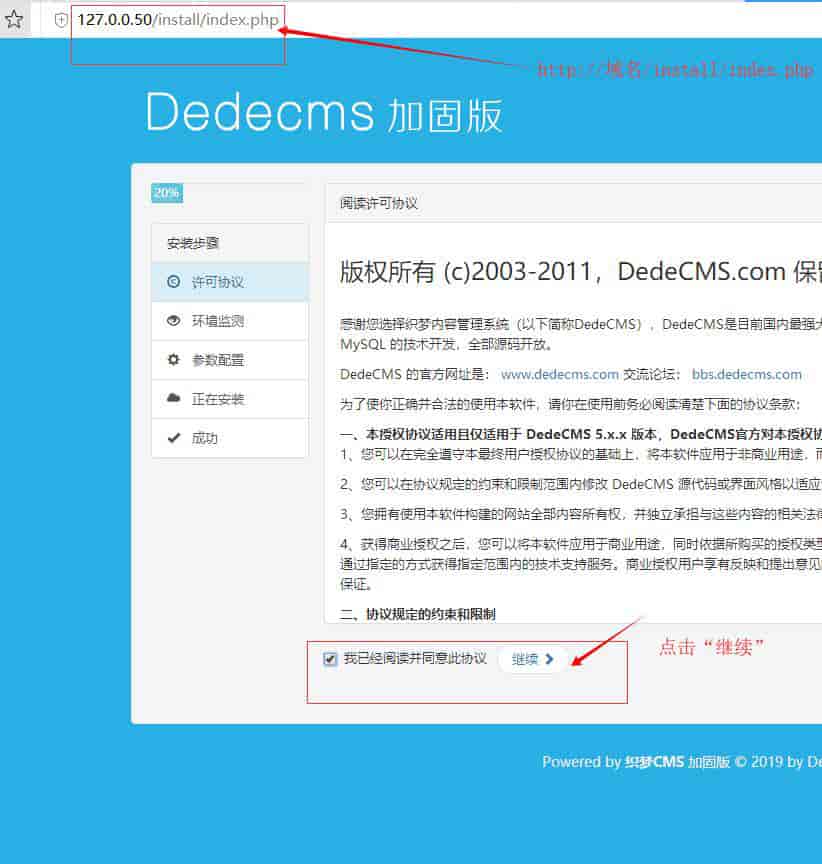822x864 pixels.
Task: Select the checkmark icon beside 成功
Action: [x=173, y=437]
